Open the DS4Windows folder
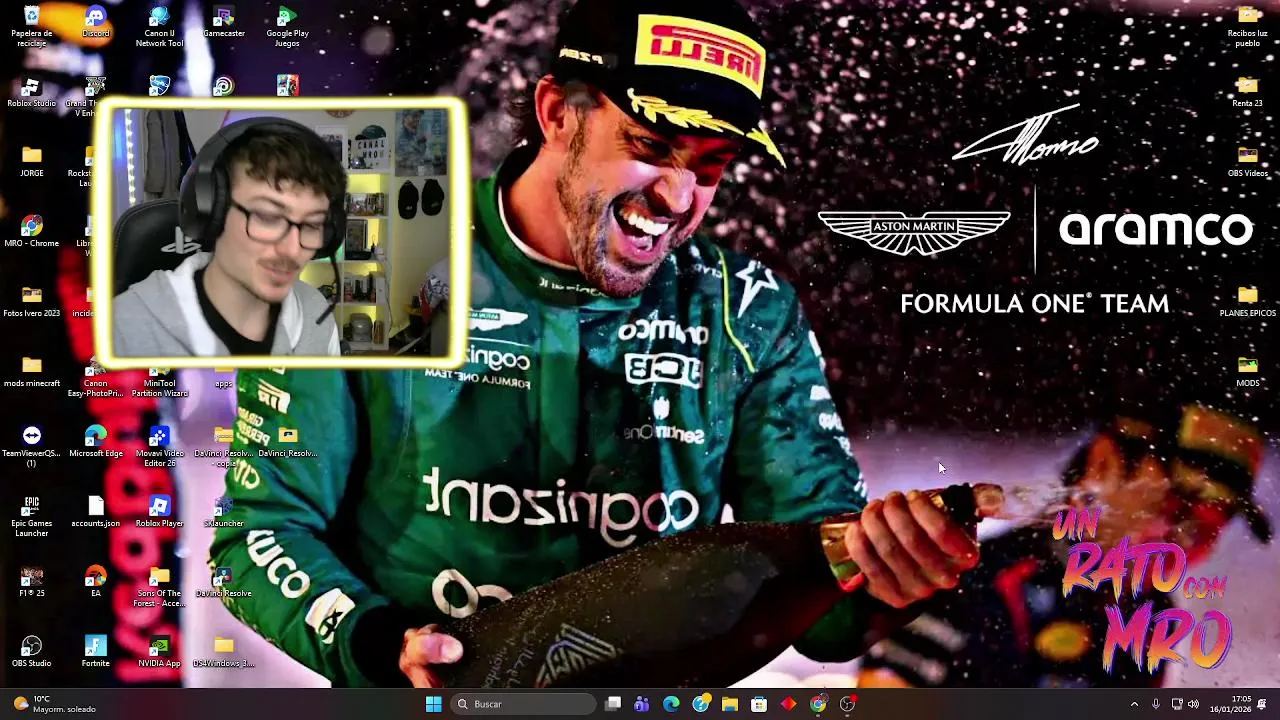 click(x=224, y=652)
